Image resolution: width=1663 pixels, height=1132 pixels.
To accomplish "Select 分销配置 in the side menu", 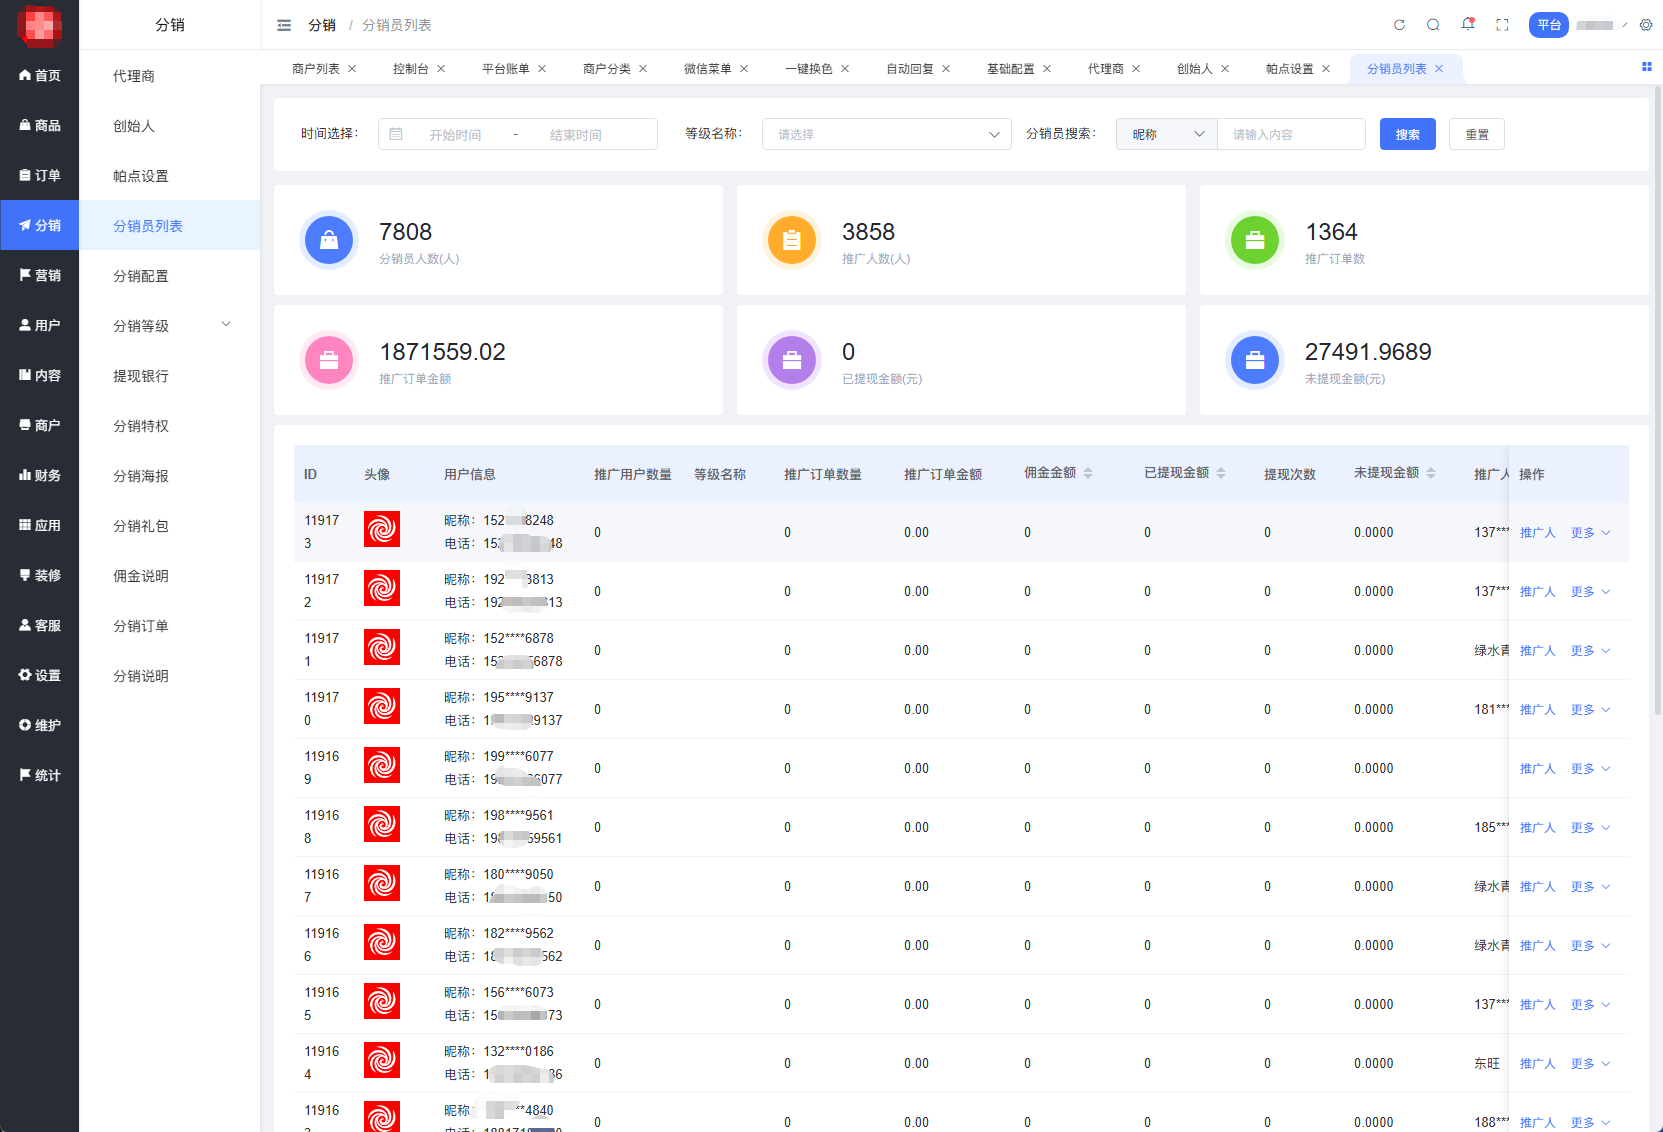I will [x=141, y=276].
